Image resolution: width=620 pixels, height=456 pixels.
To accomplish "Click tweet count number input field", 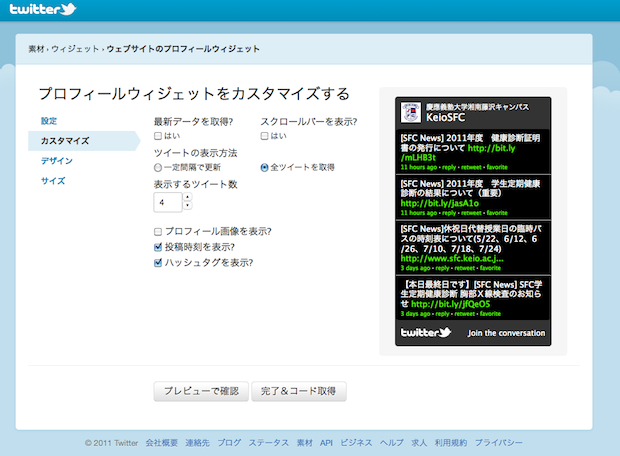I will coord(167,202).
